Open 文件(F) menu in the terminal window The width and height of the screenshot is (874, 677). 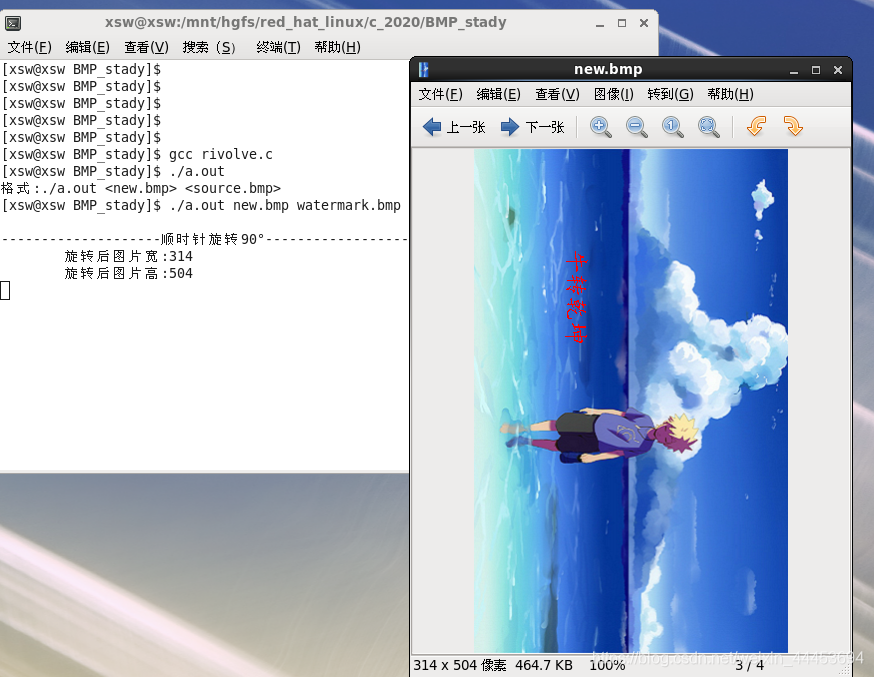click(30, 47)
